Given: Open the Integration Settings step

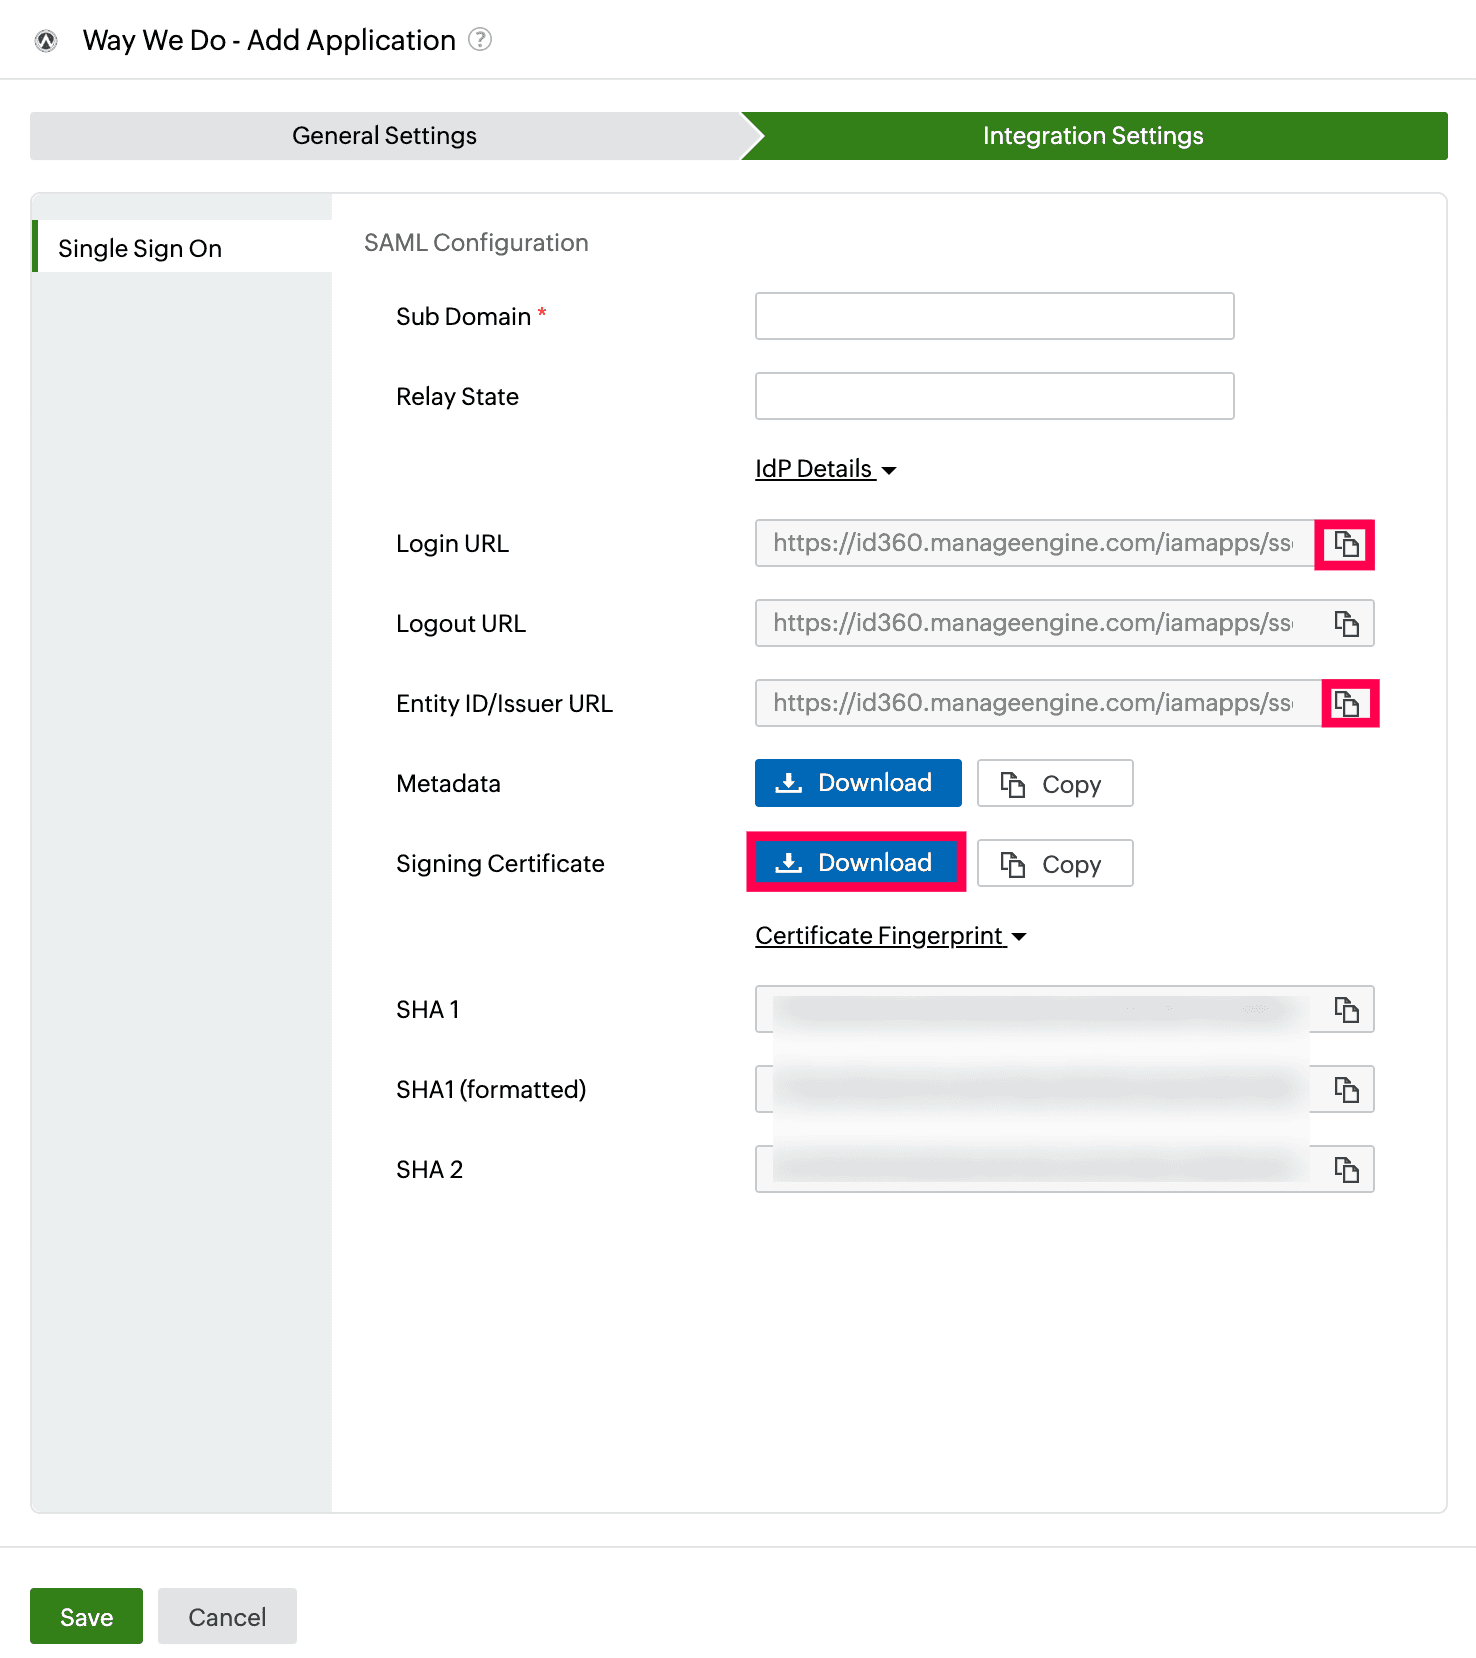Looking at the screenshot, I should point(1094,136).
